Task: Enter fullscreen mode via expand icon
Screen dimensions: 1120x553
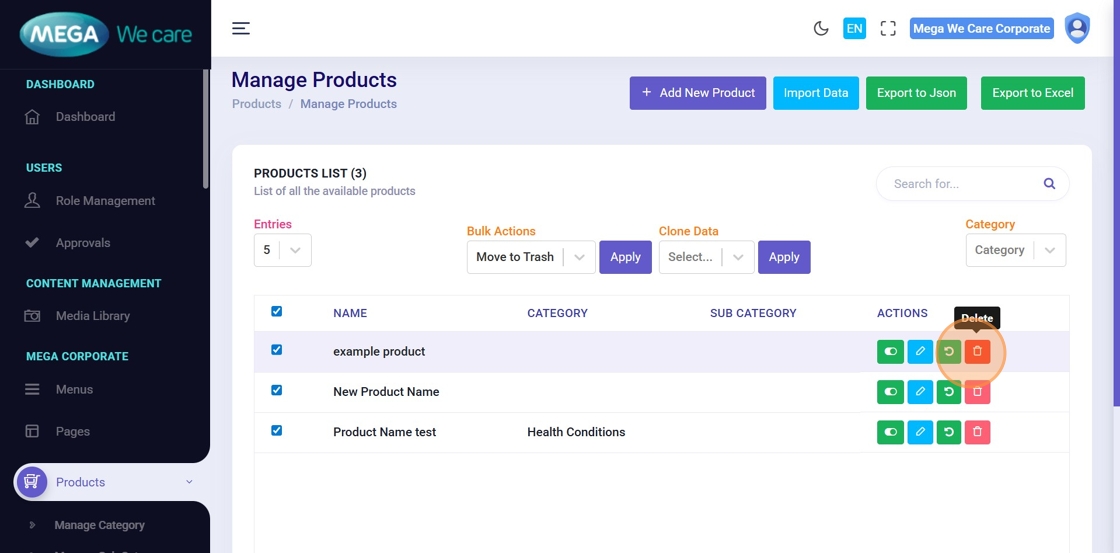Action: (x=888, y=28)
